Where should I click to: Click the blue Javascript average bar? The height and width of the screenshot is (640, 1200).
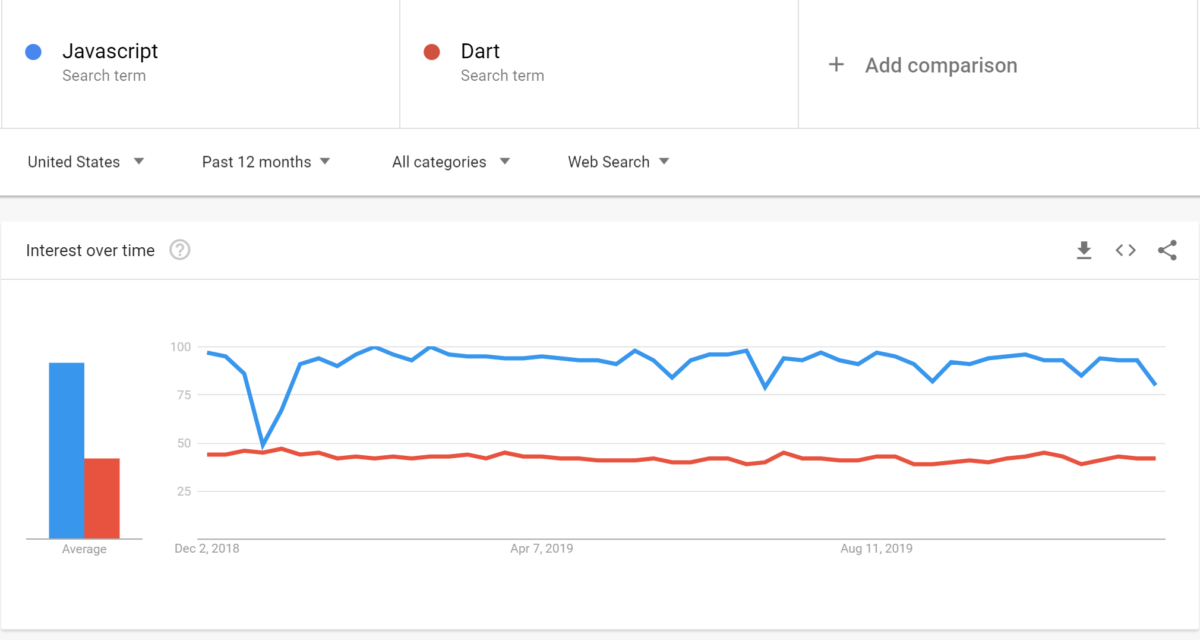tap(65, 450)
